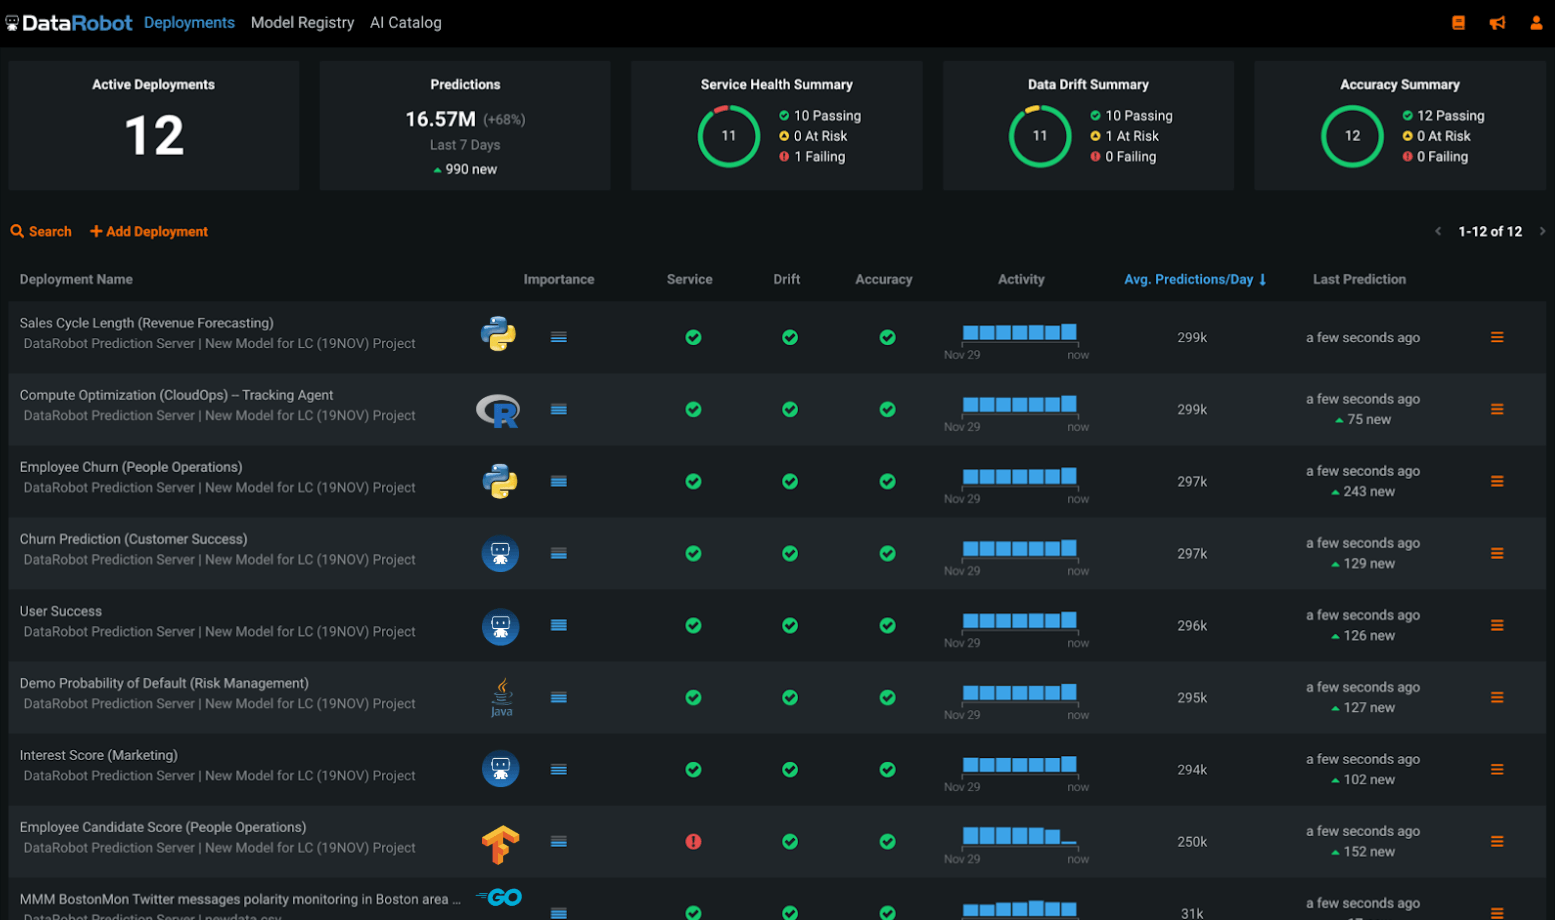The width and height of the screenshot is (1555, 920).
Task: Open the documentation book icon
Action: [1458, 22]
